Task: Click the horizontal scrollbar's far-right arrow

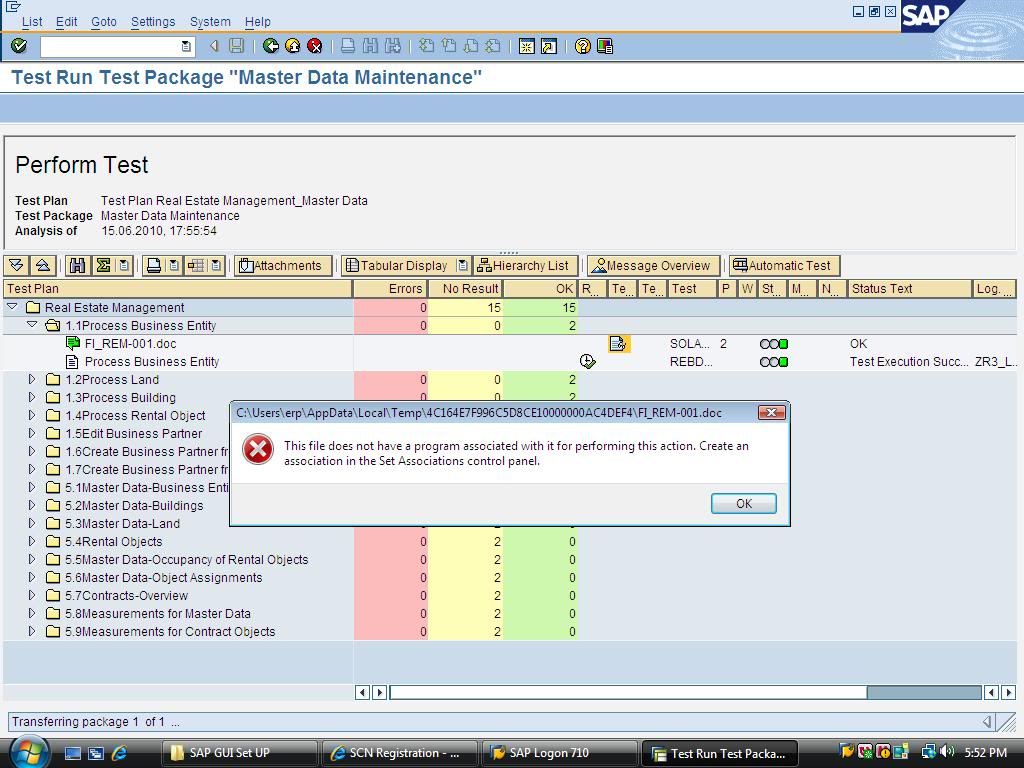Action: tap(1009, 692)
